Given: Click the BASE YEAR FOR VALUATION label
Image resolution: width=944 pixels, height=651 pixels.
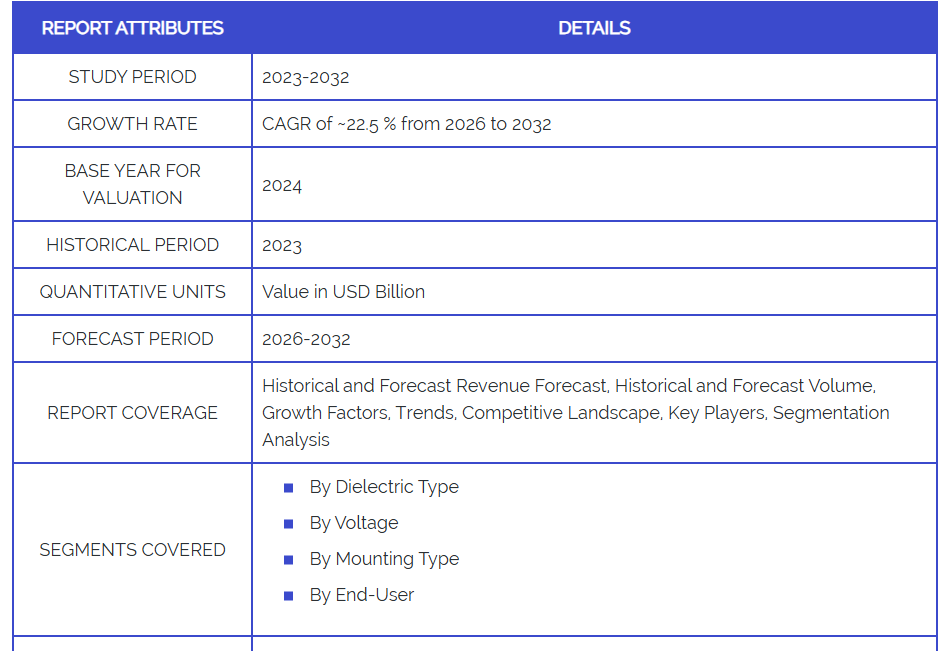Looking at the screenshot, I should pos(132,184).
